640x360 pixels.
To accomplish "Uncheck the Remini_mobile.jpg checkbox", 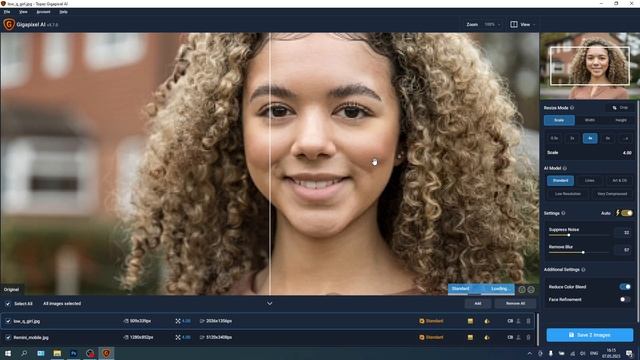I will click(8, 338).
